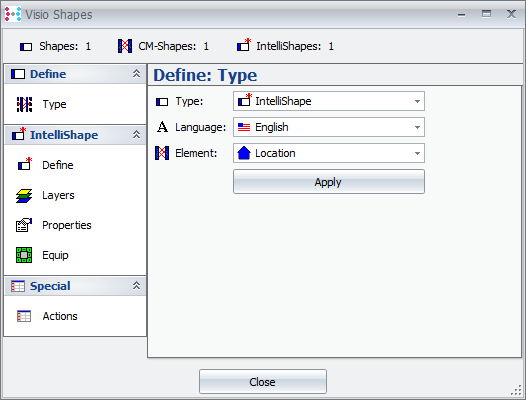526x400 pixels.
Task: Click the IntelliShape section title text
Action: tap(64, 135)
